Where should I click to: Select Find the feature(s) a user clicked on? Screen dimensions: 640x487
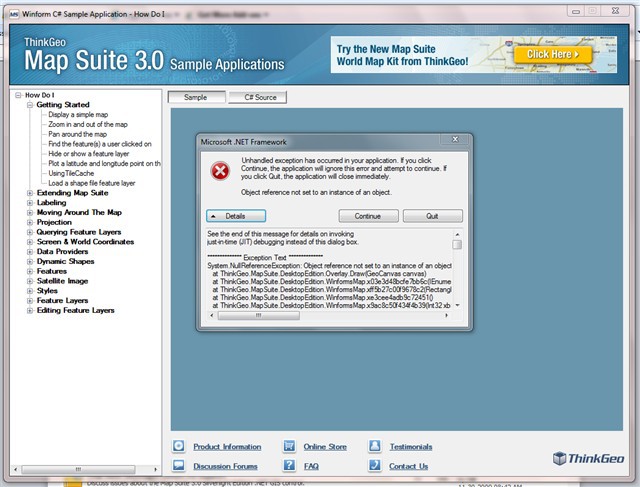100,144
